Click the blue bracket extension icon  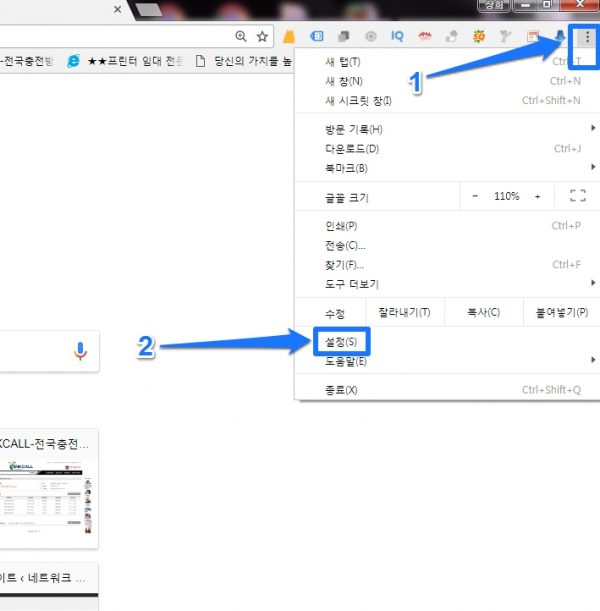pos(316,36)
